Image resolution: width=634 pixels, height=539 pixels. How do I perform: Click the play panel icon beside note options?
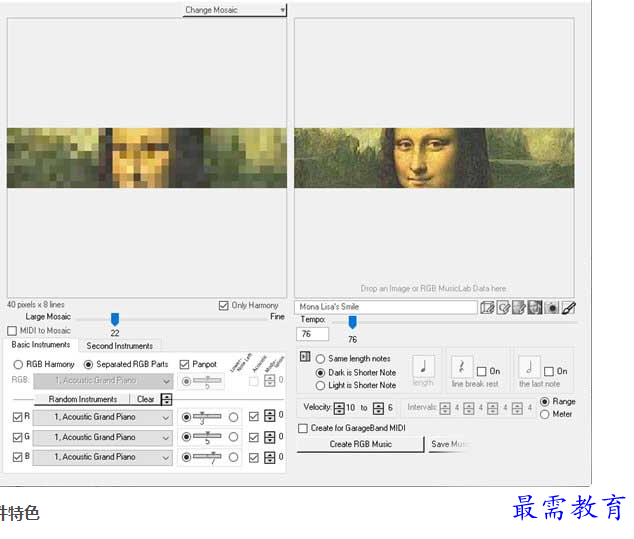305,357
